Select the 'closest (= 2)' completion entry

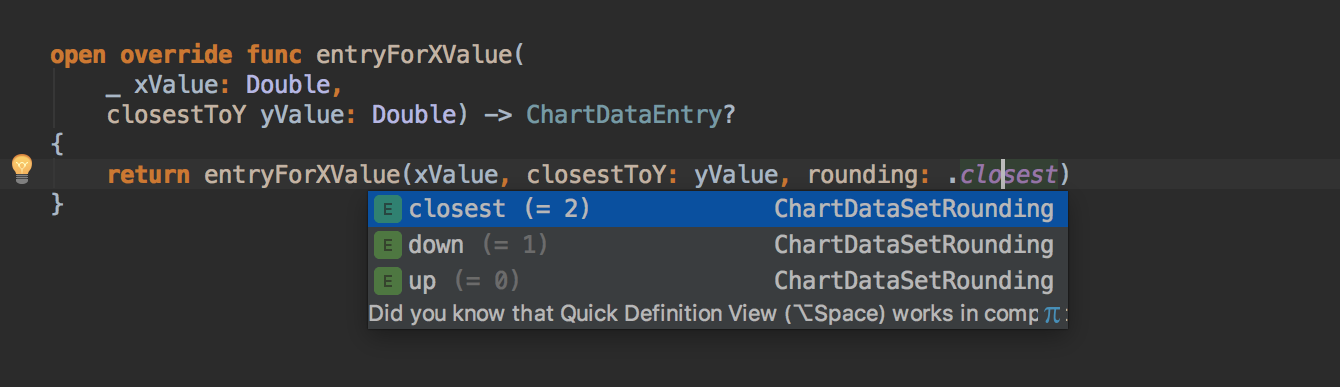717,209
